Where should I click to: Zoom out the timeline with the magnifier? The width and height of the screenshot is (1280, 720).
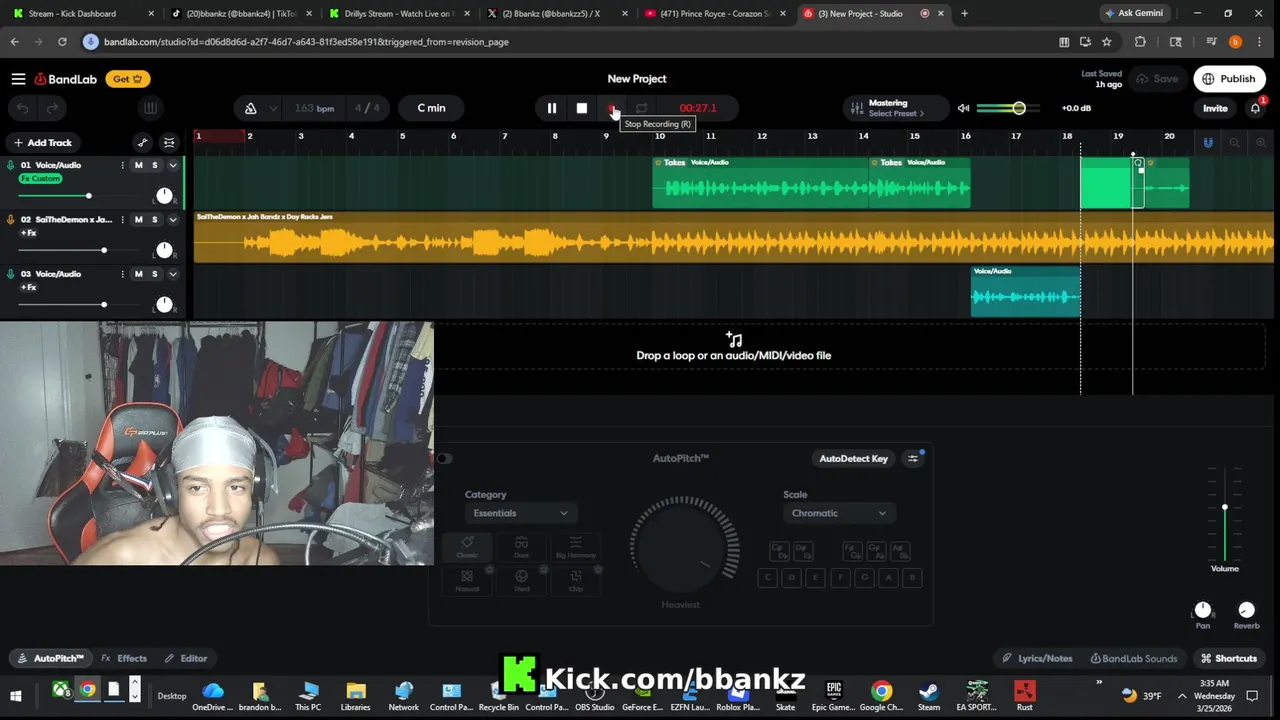pos(1234,143)
